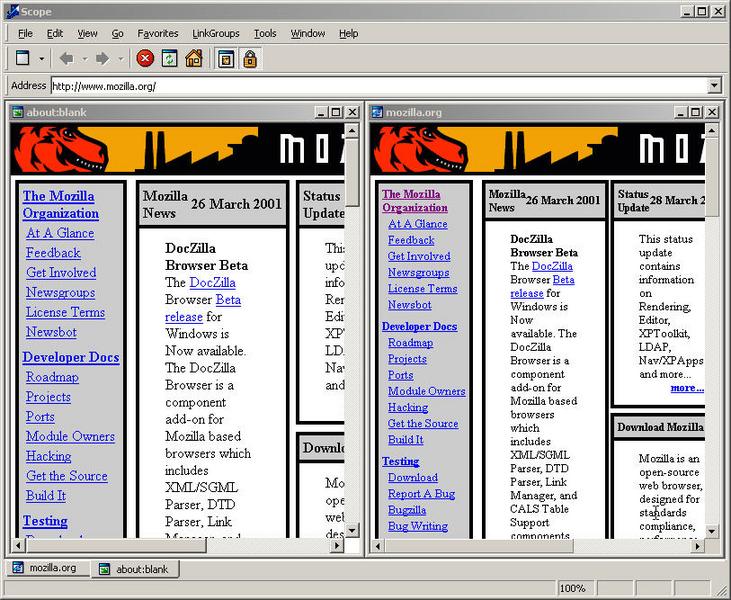731x600 pixels.
Task: Click scroll-down arrow in about:blank window
Action: [352, 530]
